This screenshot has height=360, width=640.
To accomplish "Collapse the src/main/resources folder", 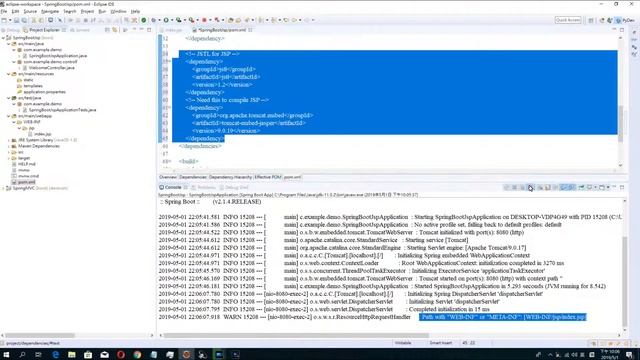I will coord(9,74).
